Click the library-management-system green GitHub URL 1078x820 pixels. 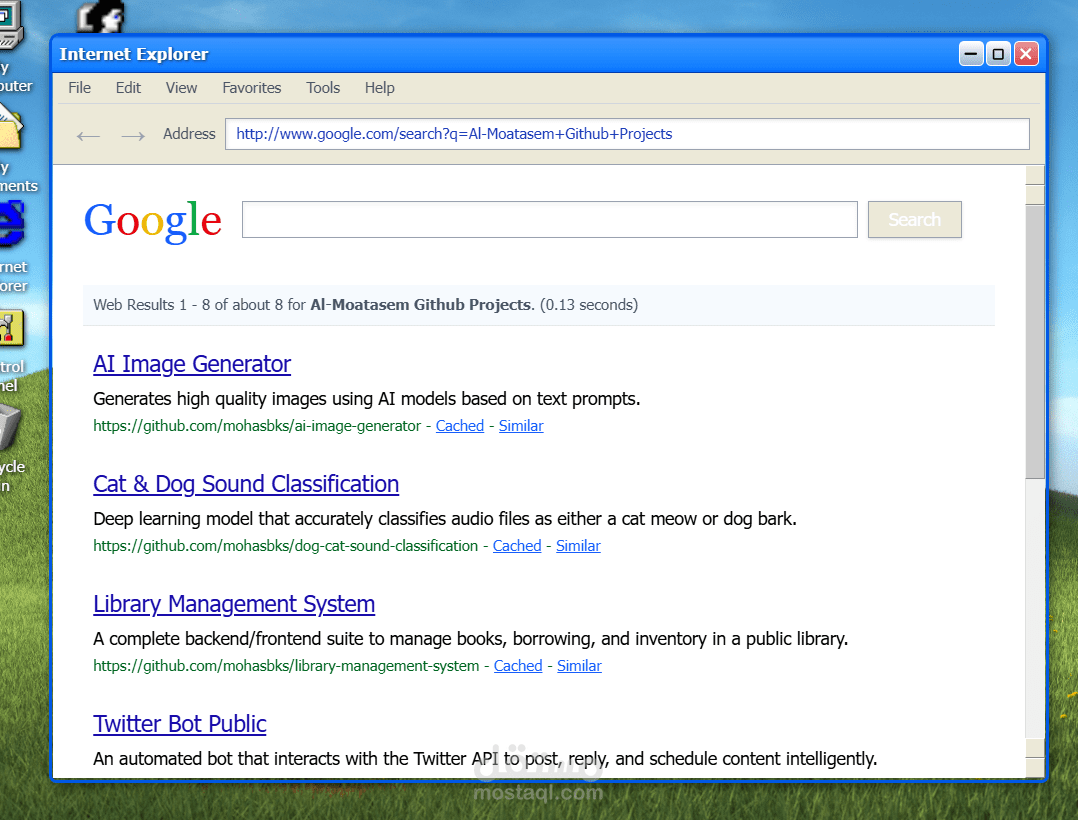[x=286, y=666]
